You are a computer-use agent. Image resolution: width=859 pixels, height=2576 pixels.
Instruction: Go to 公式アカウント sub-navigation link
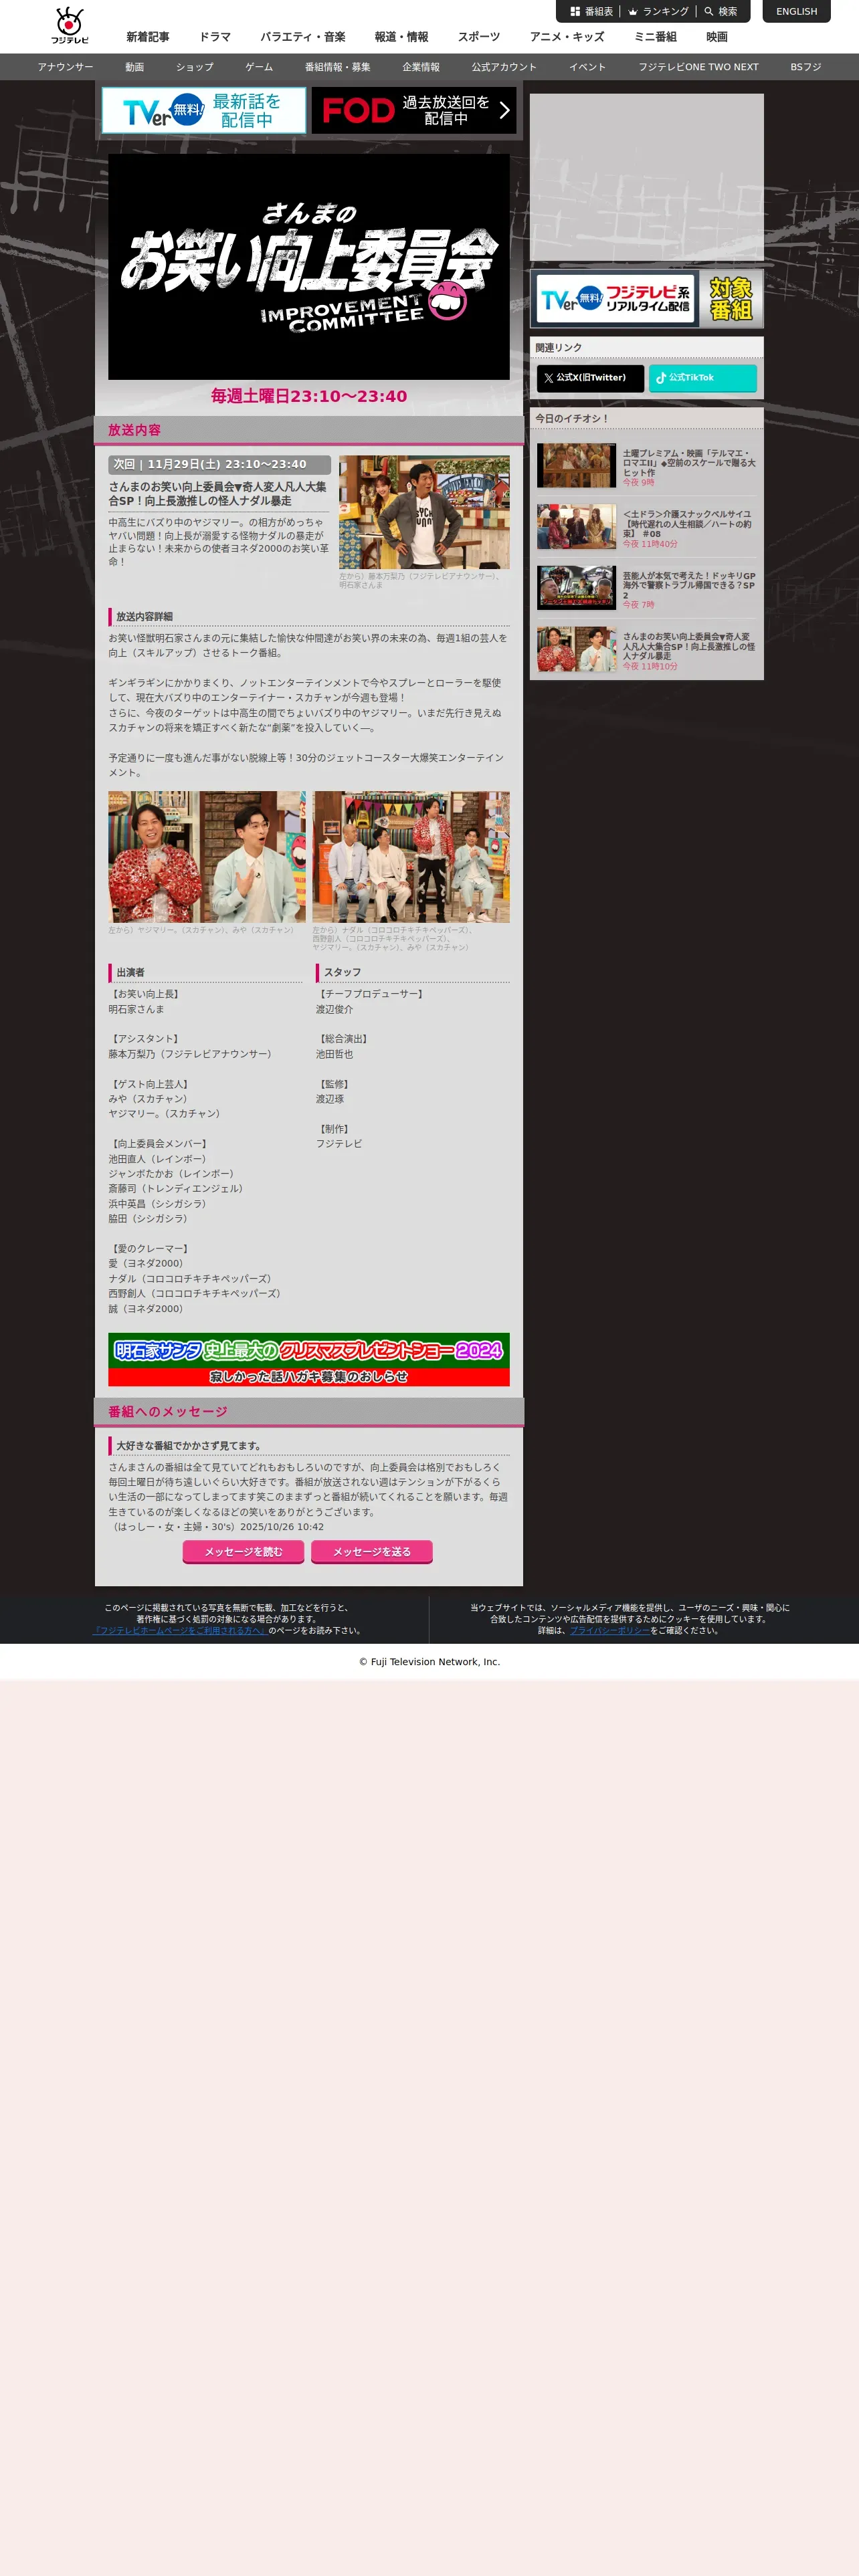(504, 67)
